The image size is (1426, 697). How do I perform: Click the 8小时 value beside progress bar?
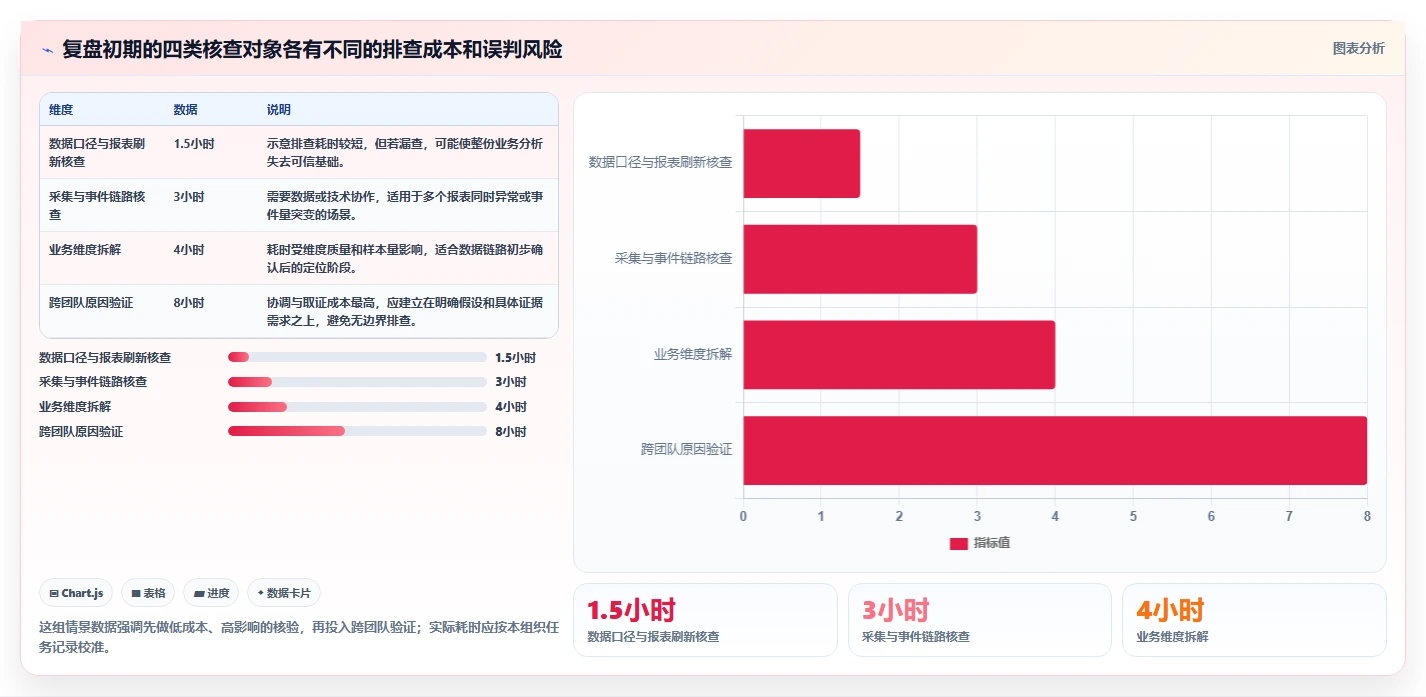(510, 432)
